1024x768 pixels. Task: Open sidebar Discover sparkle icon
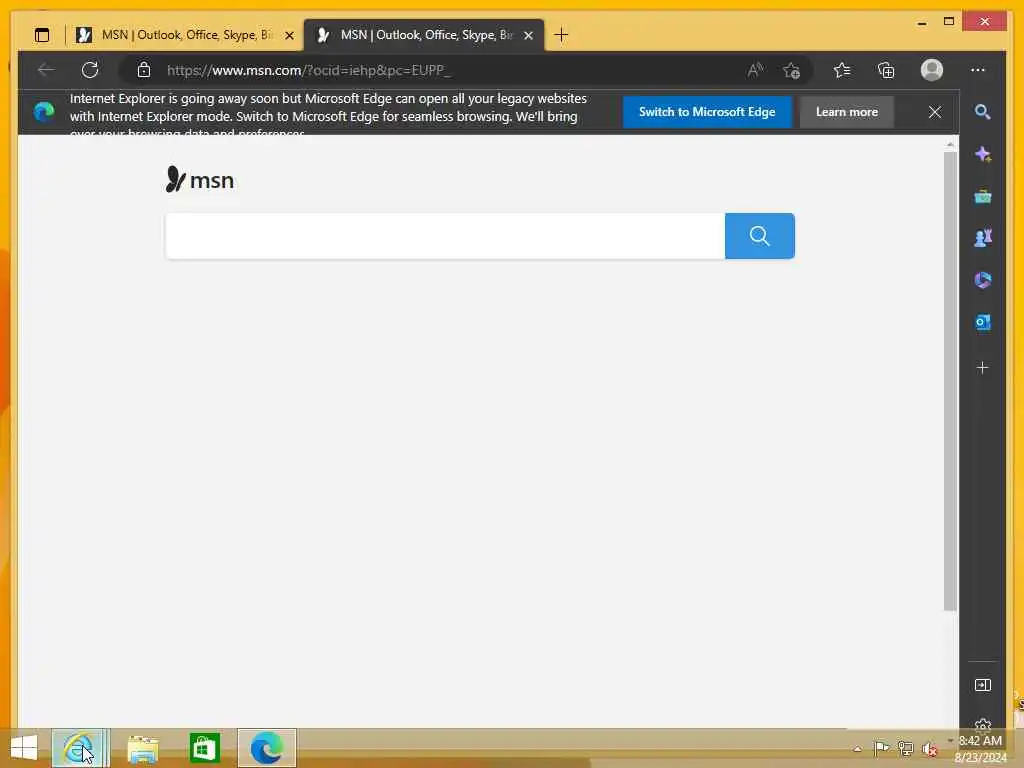point(982,154)
